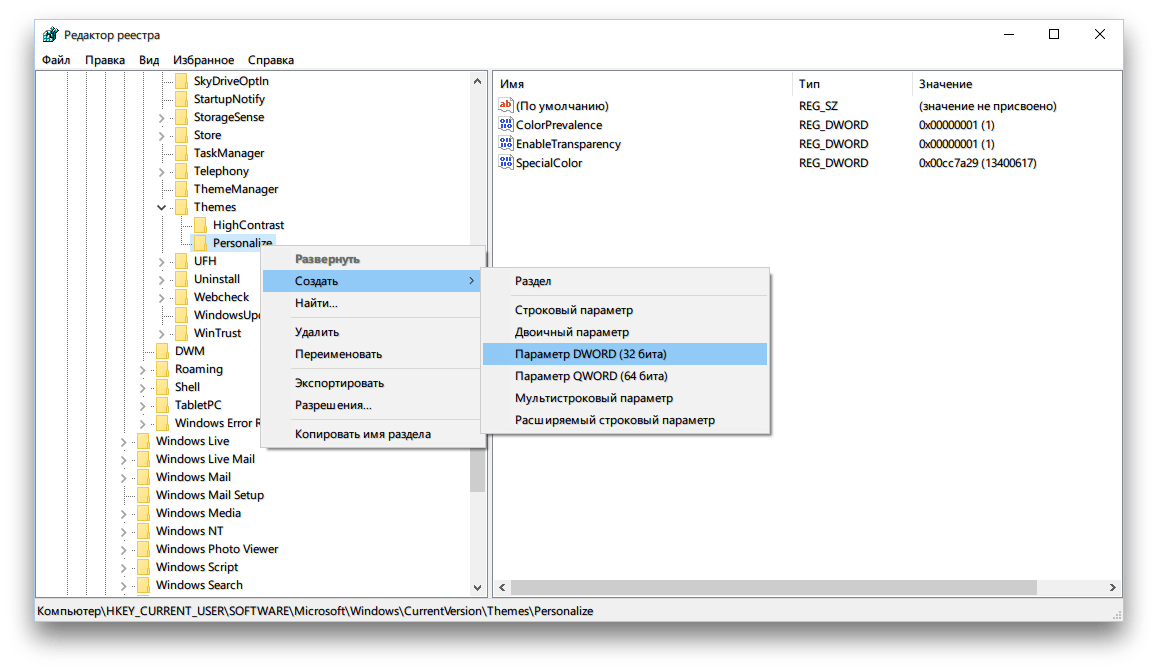
Task: Expand the Windows Live Mail node
Action: (x=123, y=459)
